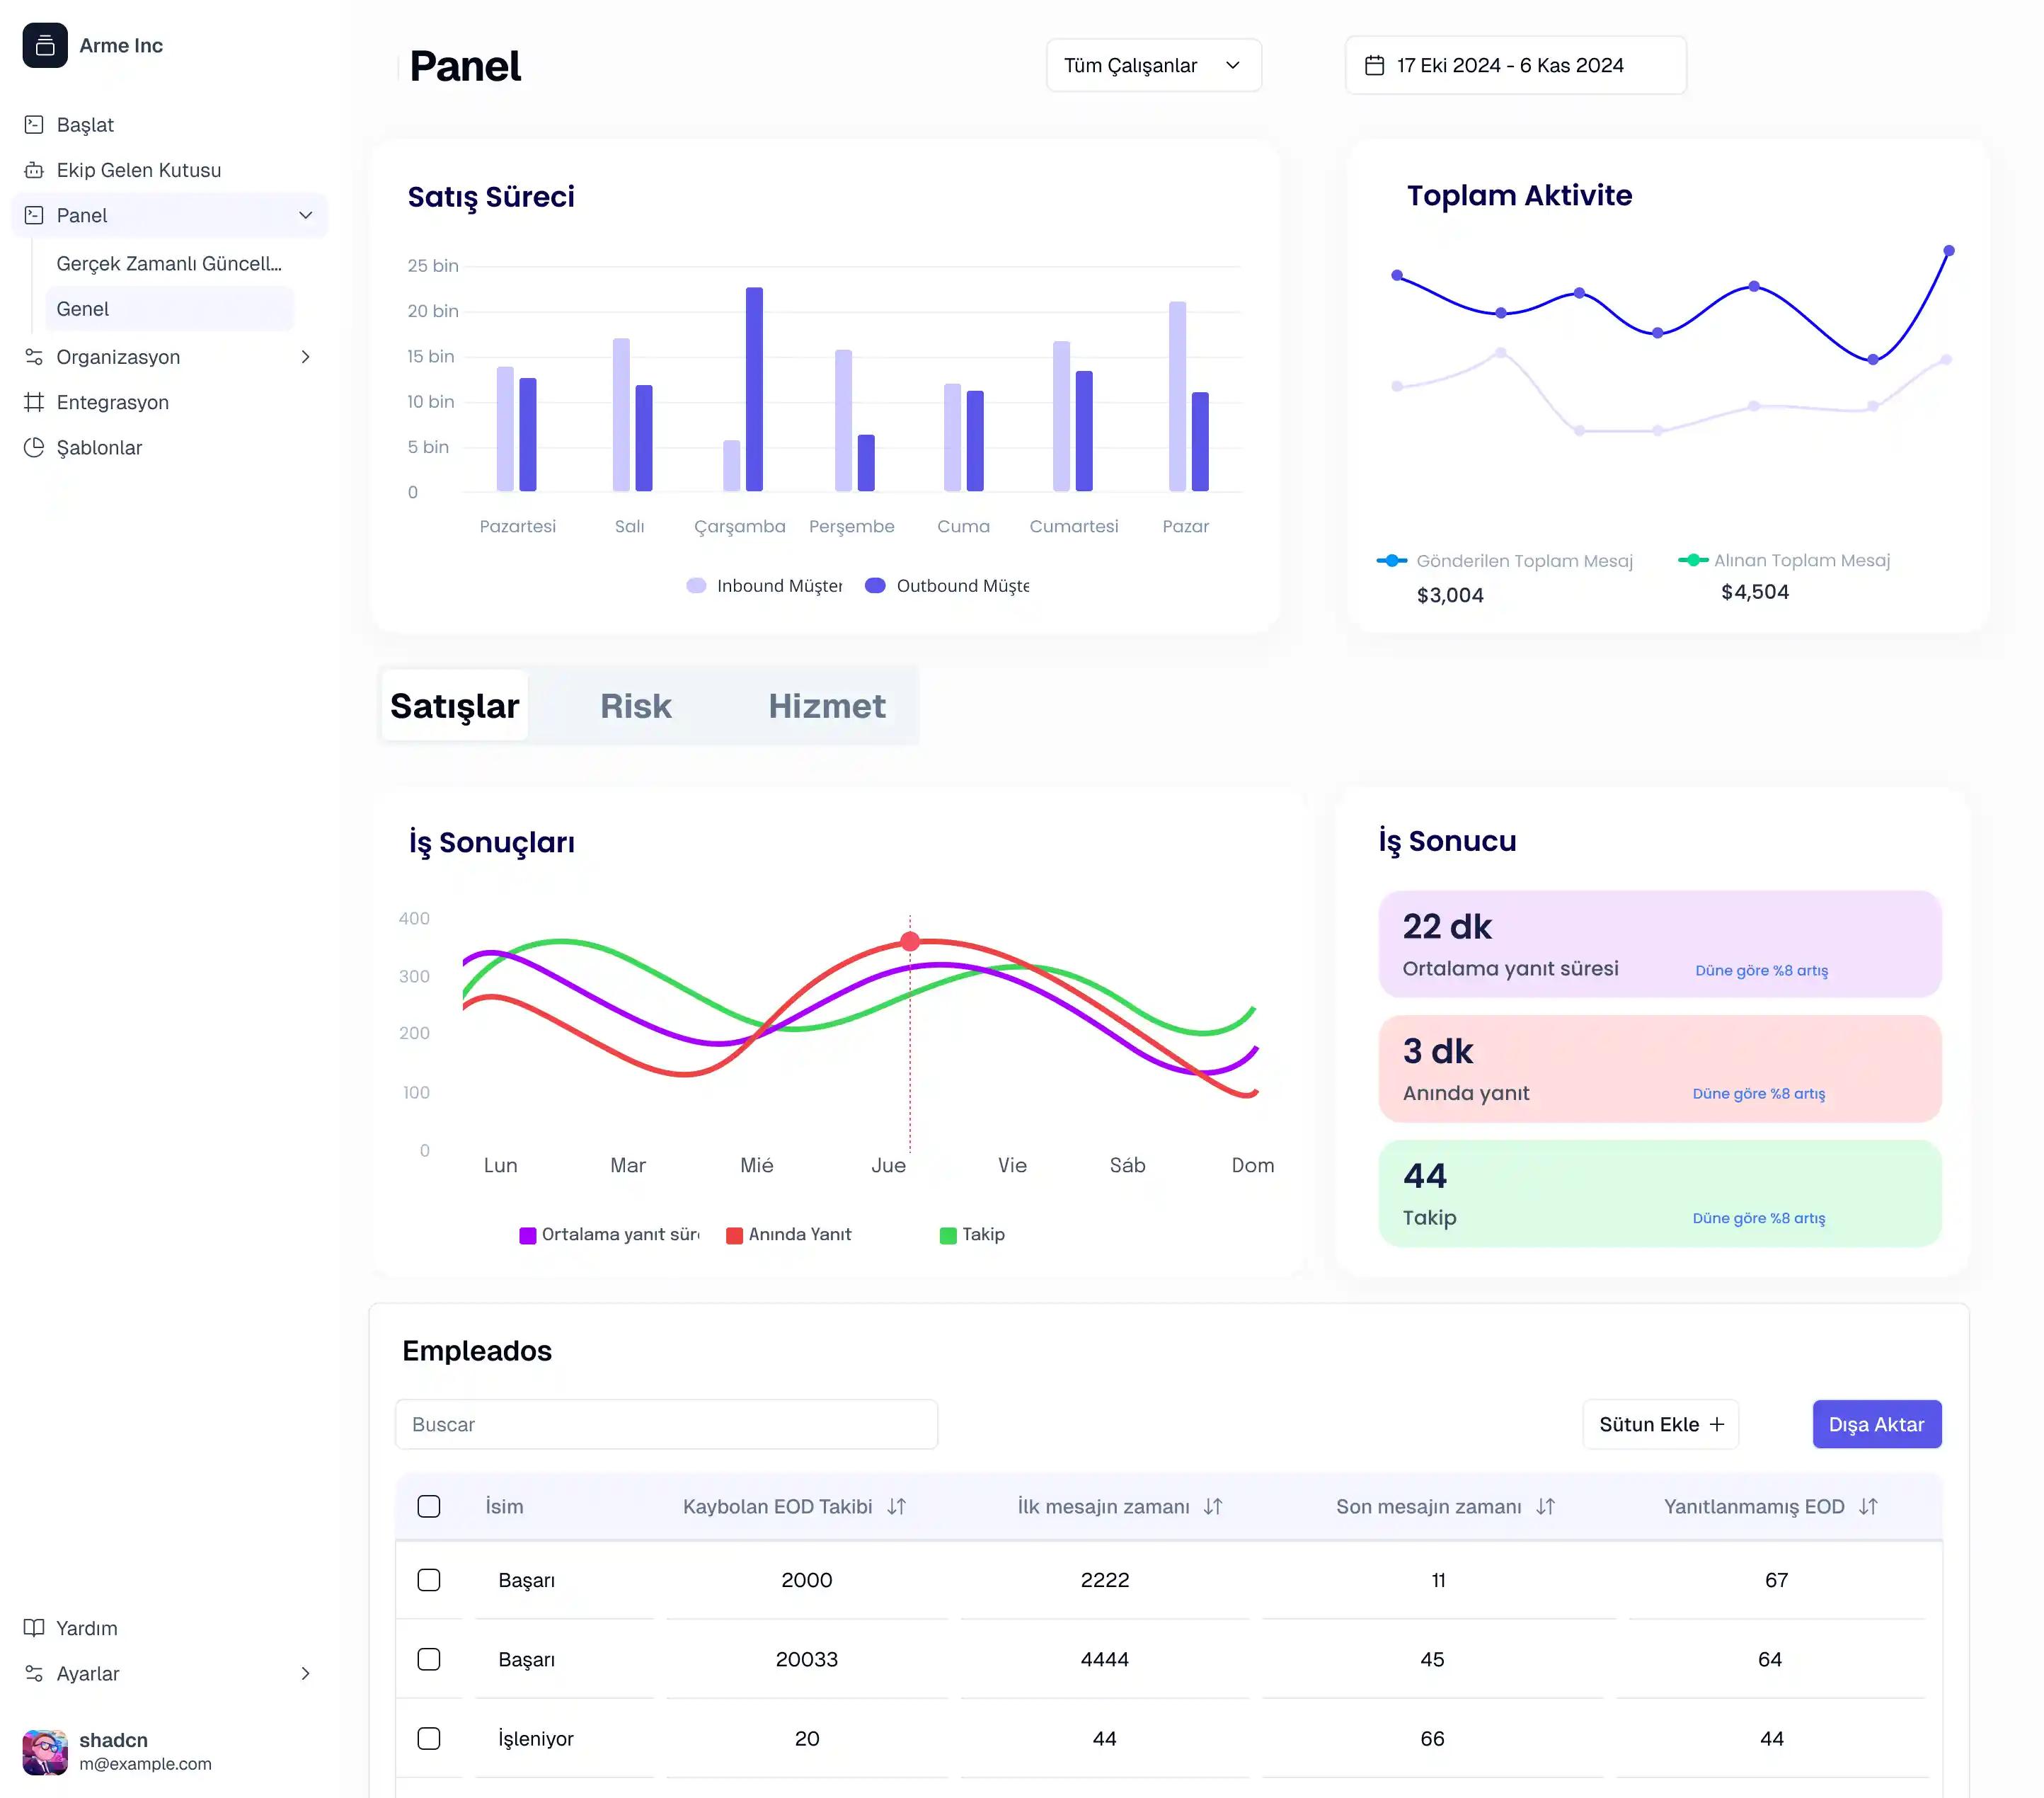Sort by Kaybolan EOD Takibi column arrows
This screenshot has height=1798, width=2044.
click(896, 1506)
